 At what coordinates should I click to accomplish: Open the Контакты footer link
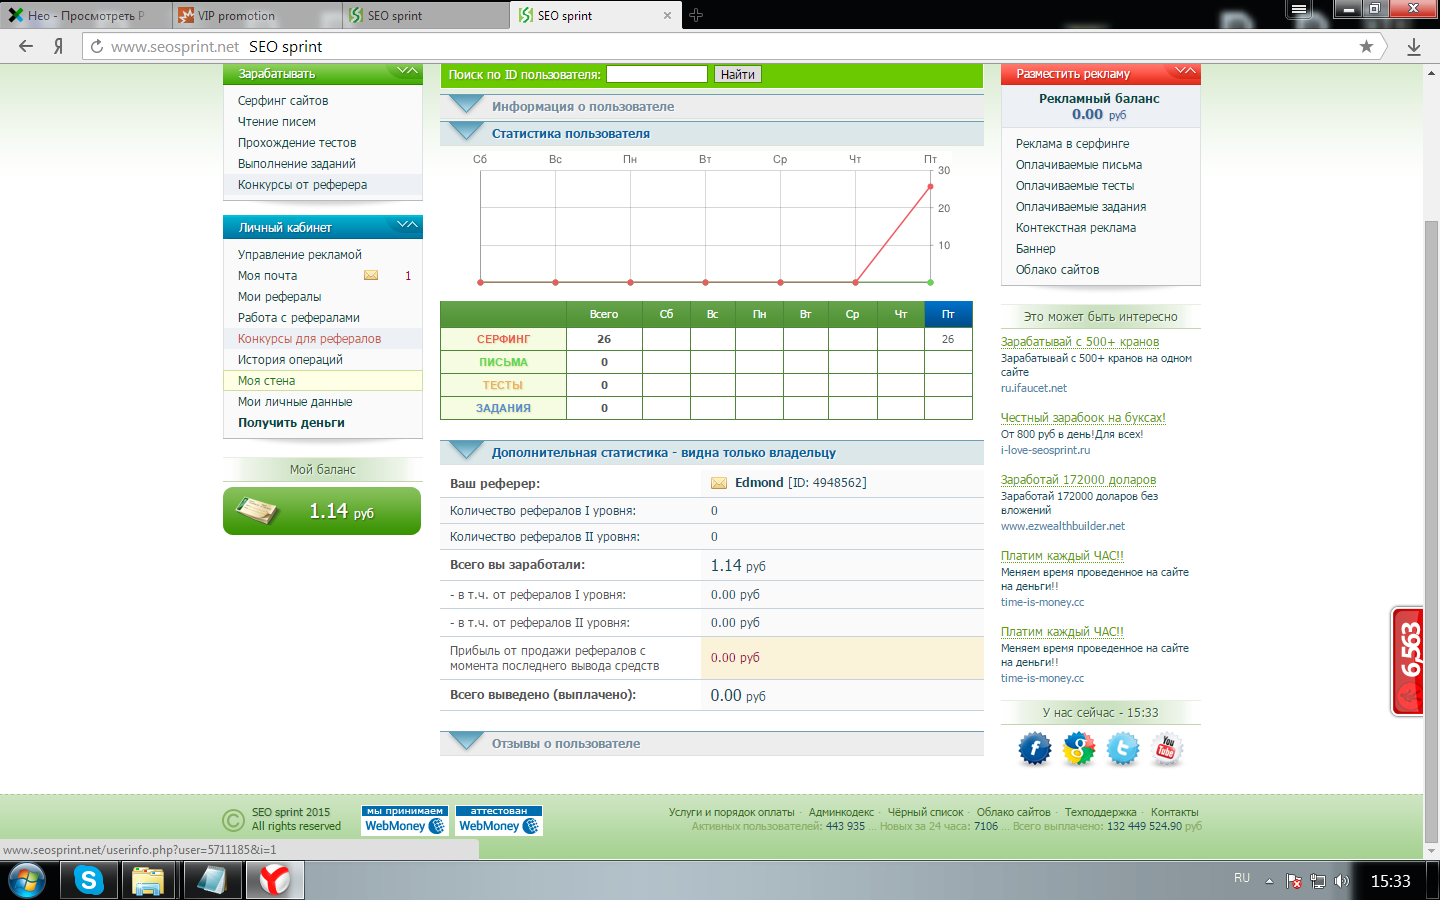click(x=1174, y=812)
